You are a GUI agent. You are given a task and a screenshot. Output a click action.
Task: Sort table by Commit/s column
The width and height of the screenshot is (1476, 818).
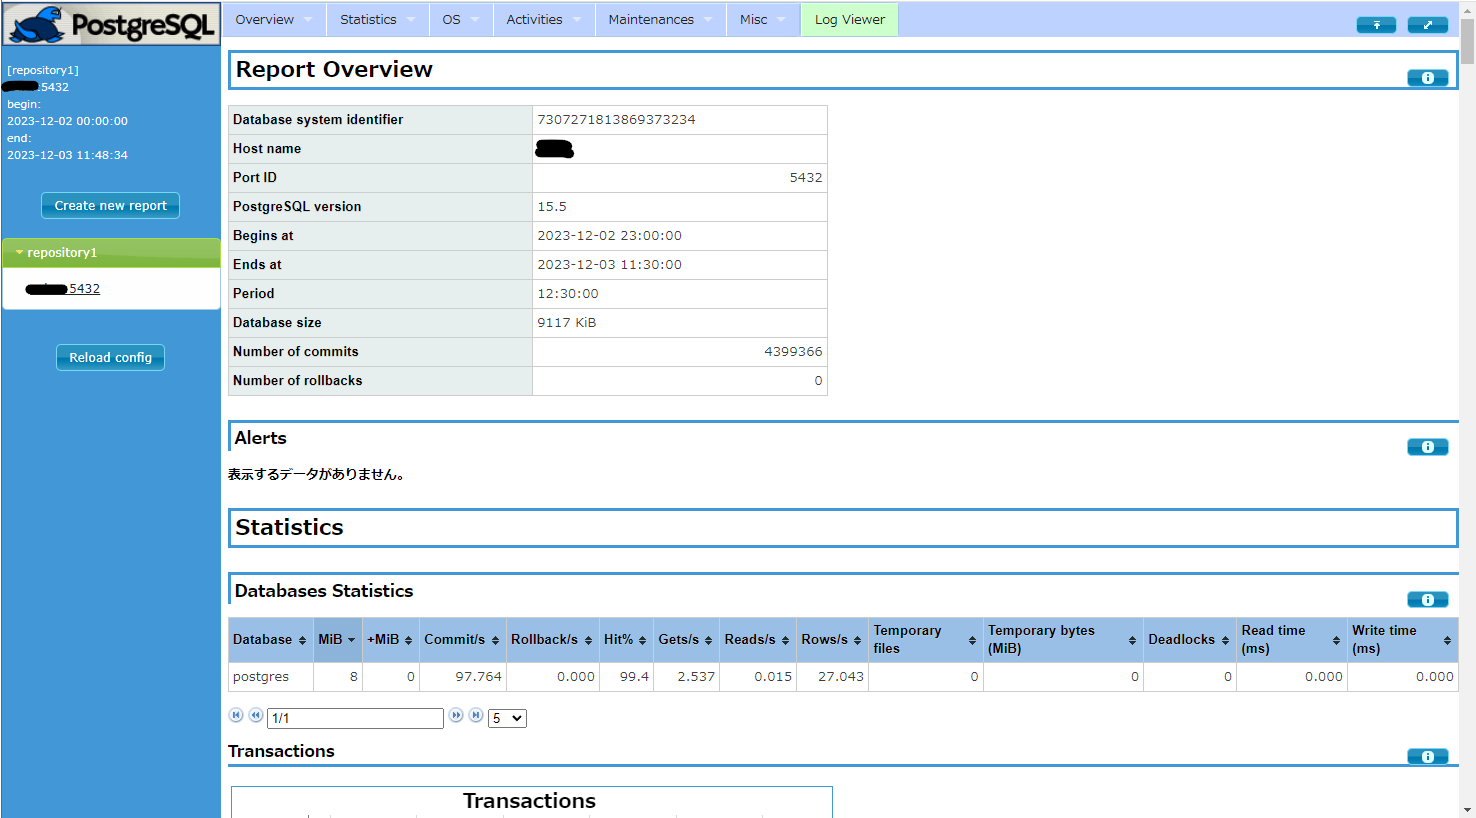tap(462, 640)
